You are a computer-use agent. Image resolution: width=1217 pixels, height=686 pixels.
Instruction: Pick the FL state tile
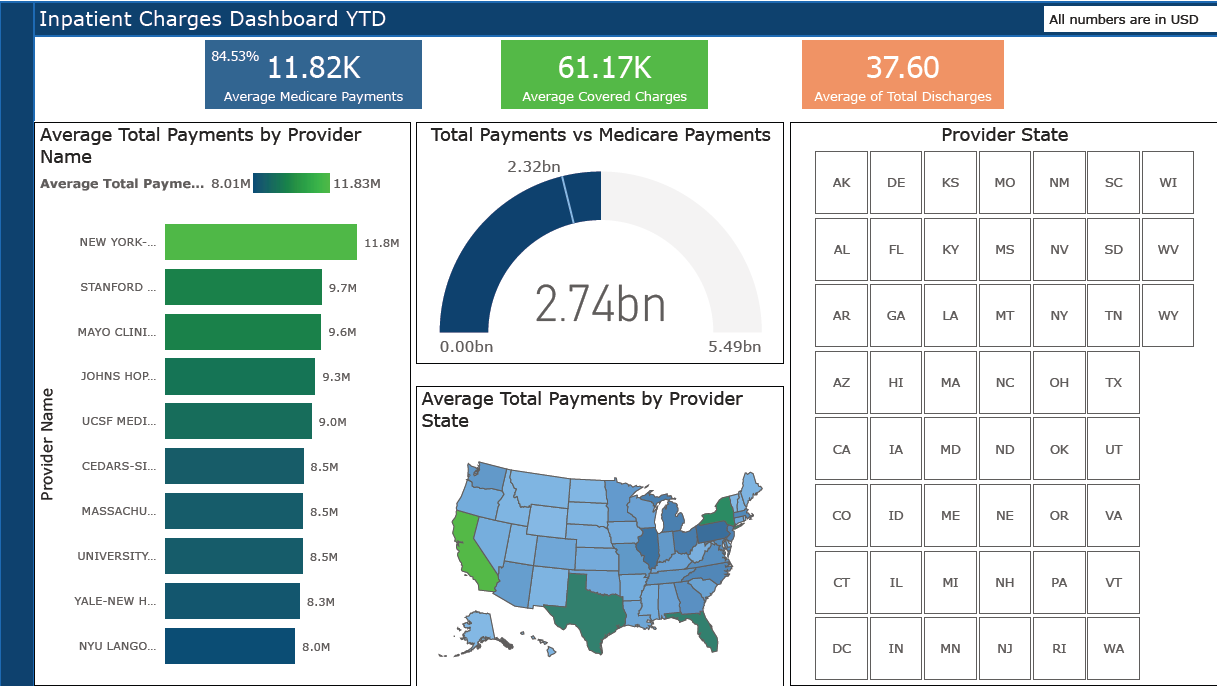[896, 249]
